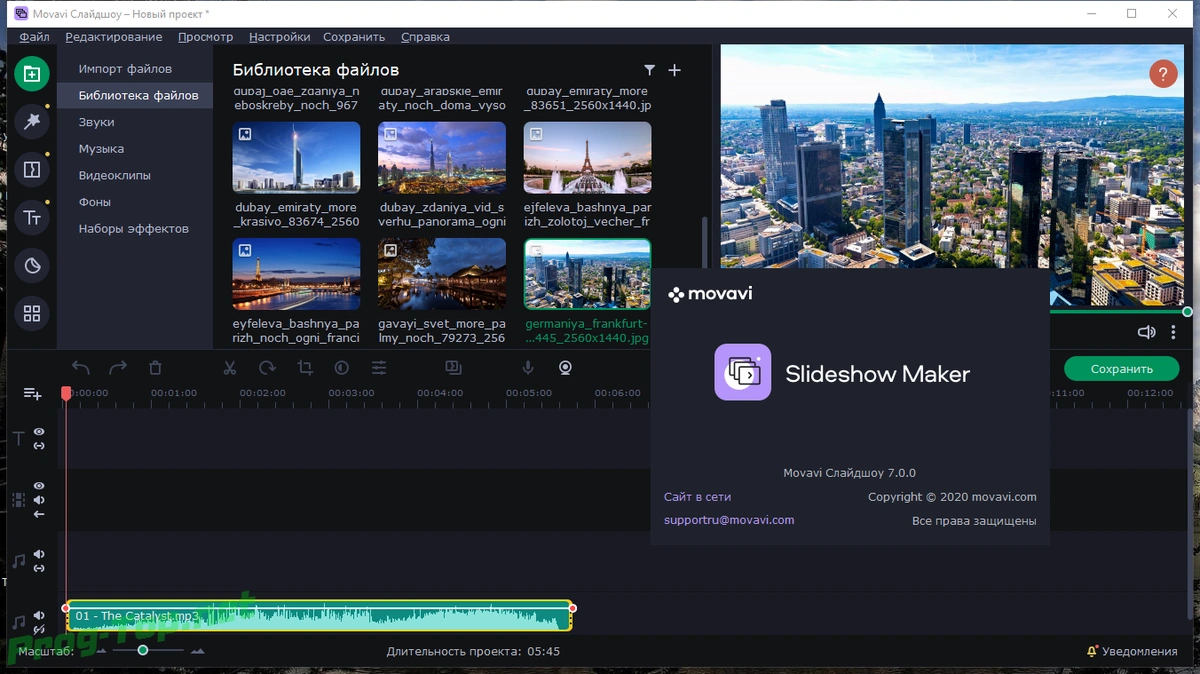Screen dimensions: 1200x674
Task: Open the Сохранить menu in the menu bar
Action: pos(354,37)
